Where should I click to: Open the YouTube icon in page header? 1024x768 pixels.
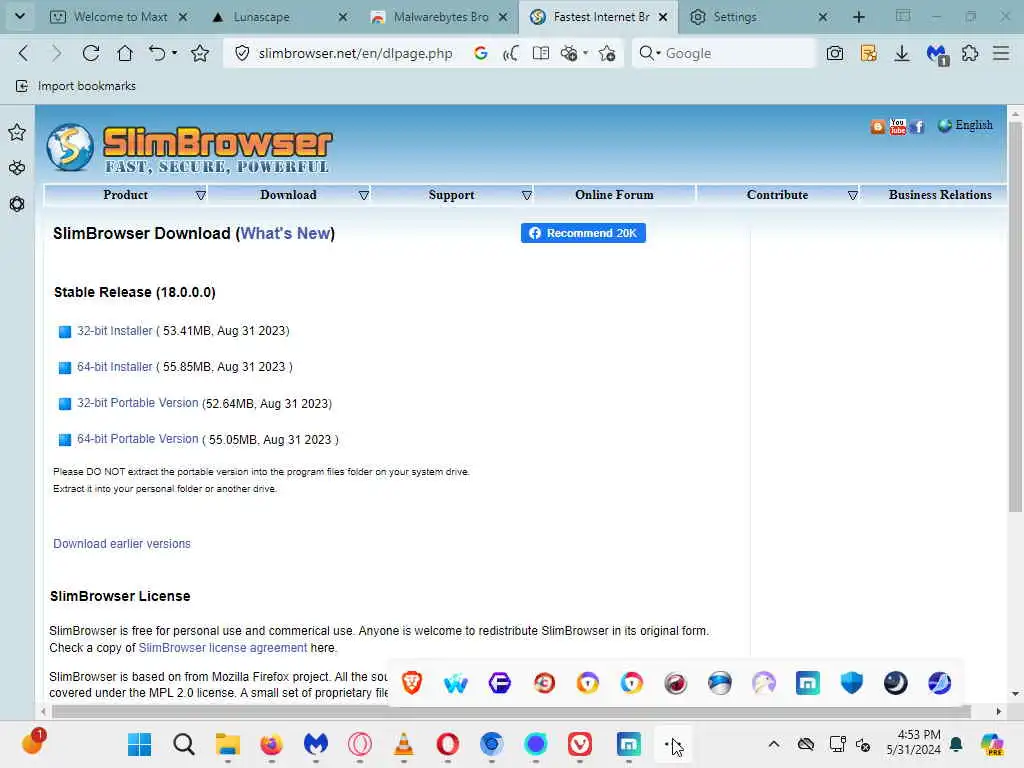pos(898,127)
